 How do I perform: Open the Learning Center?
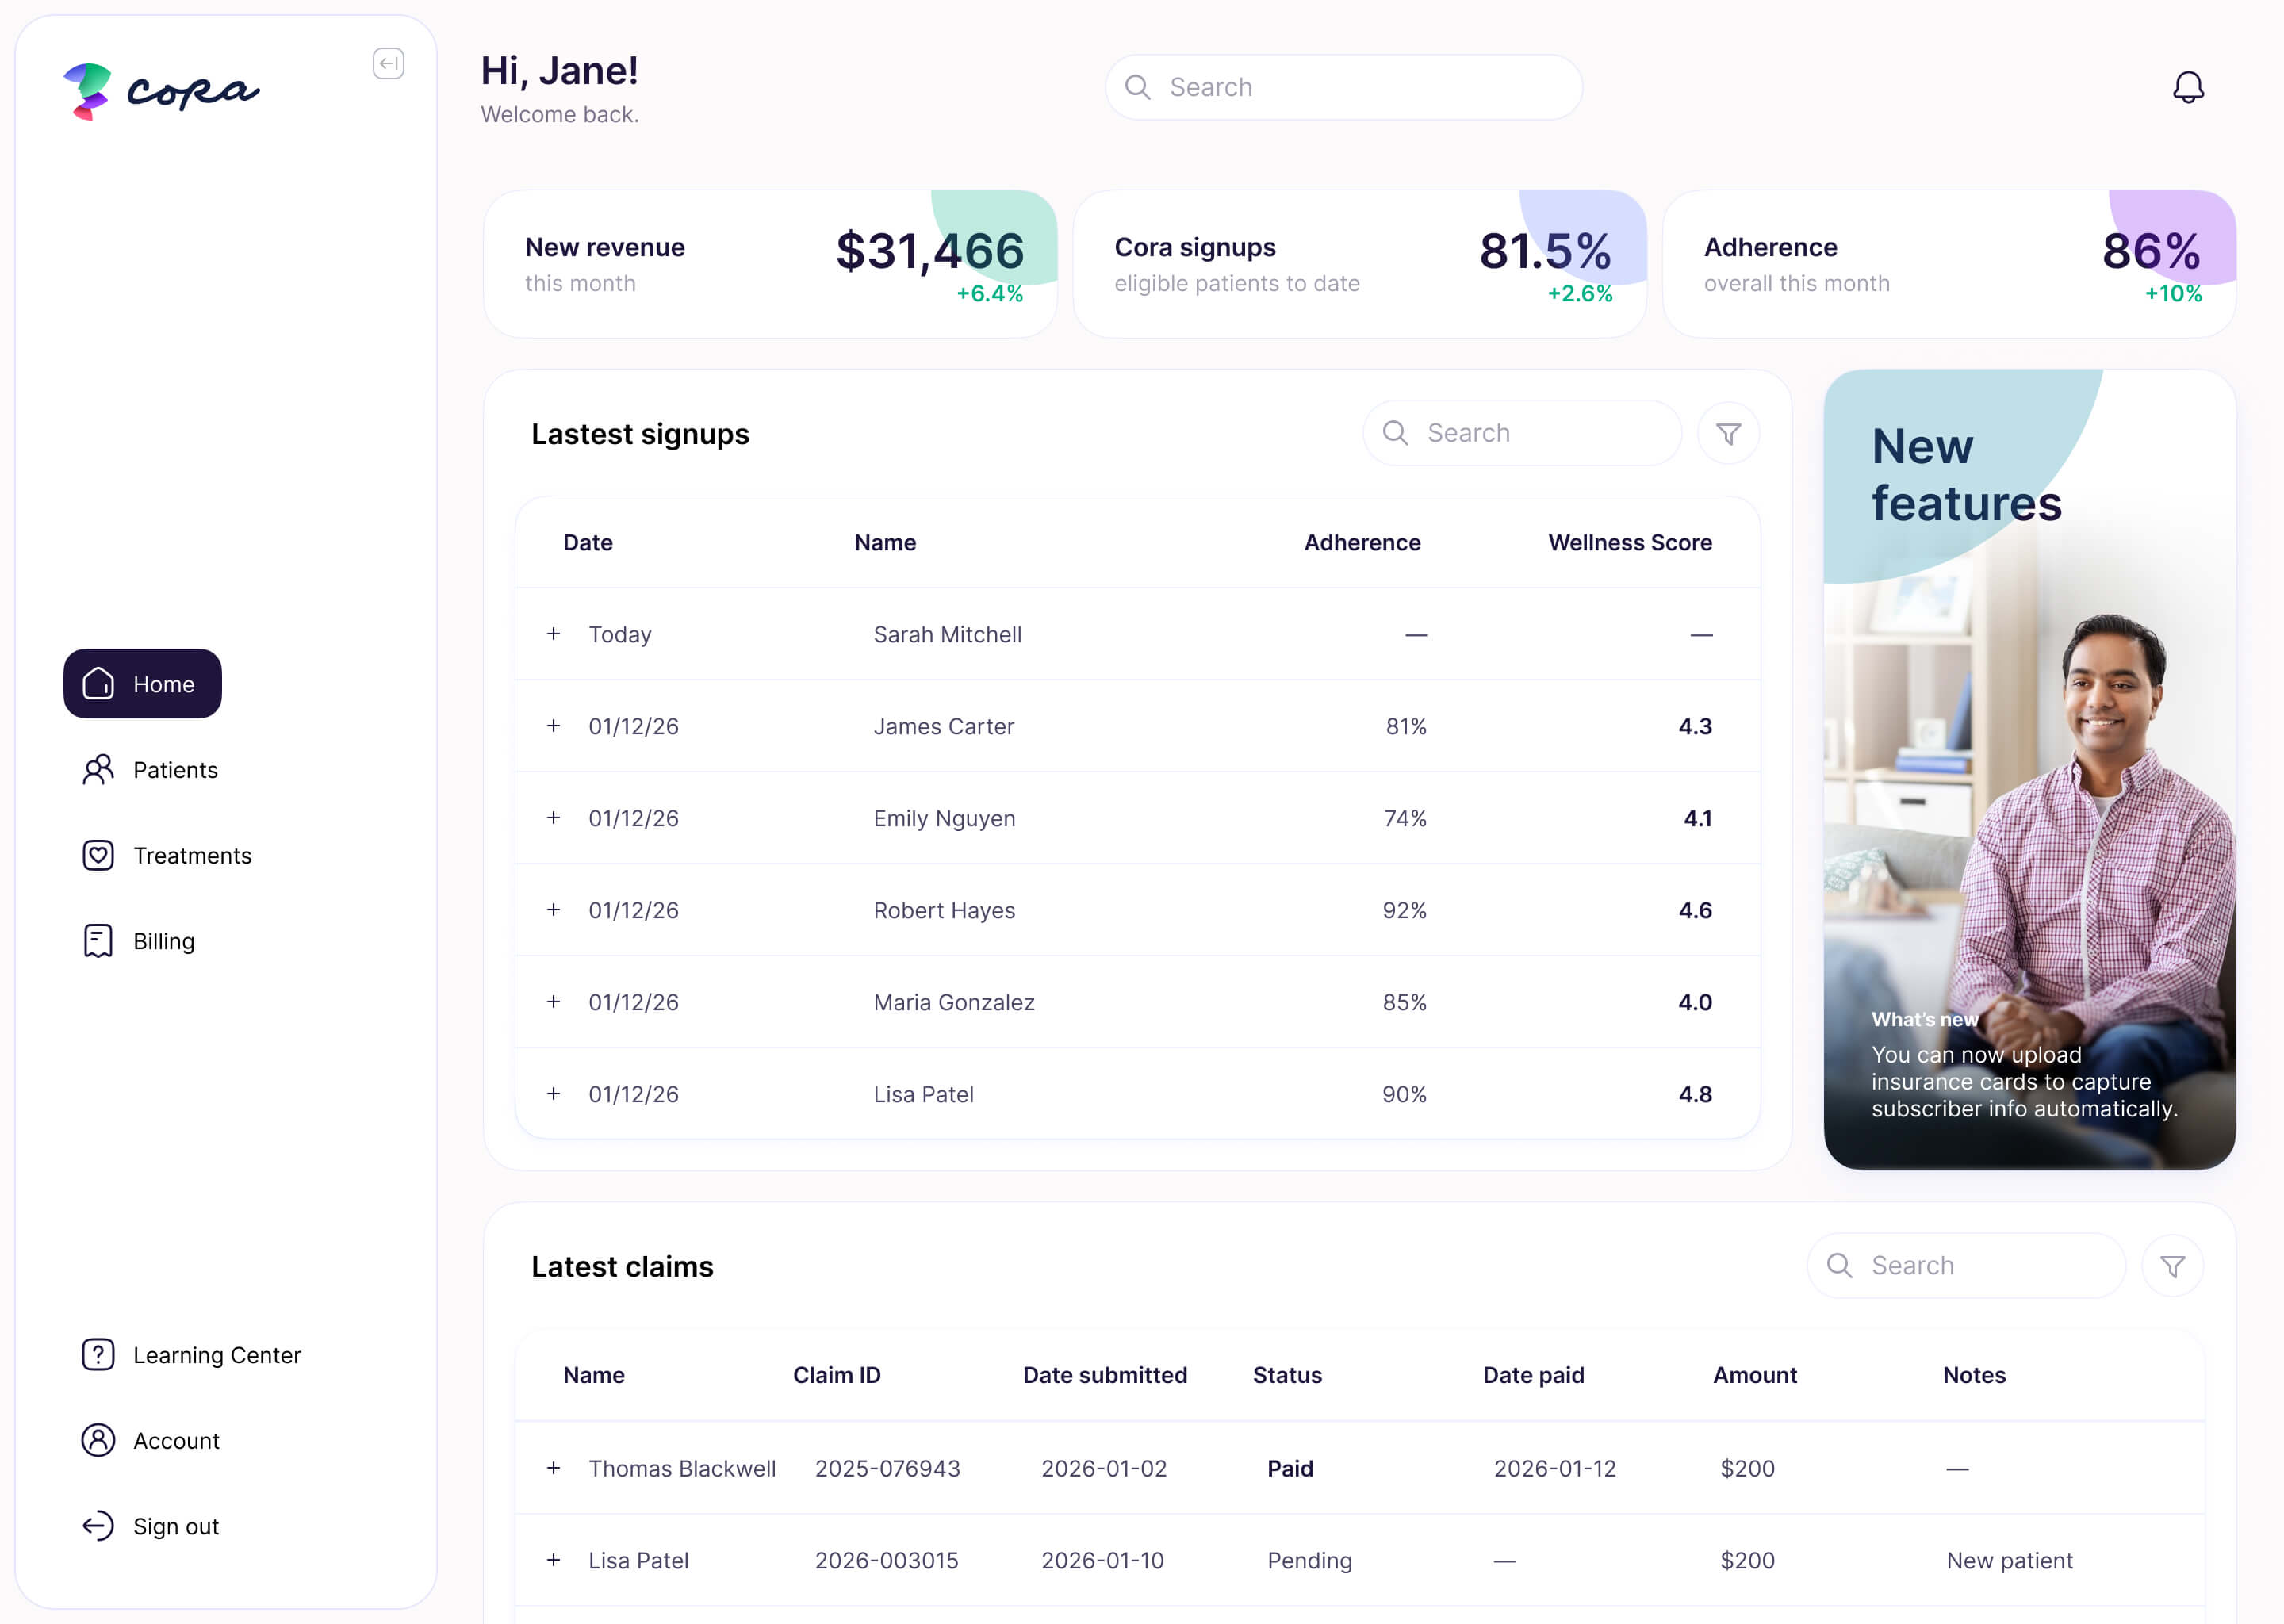[x=216, y=1355]
